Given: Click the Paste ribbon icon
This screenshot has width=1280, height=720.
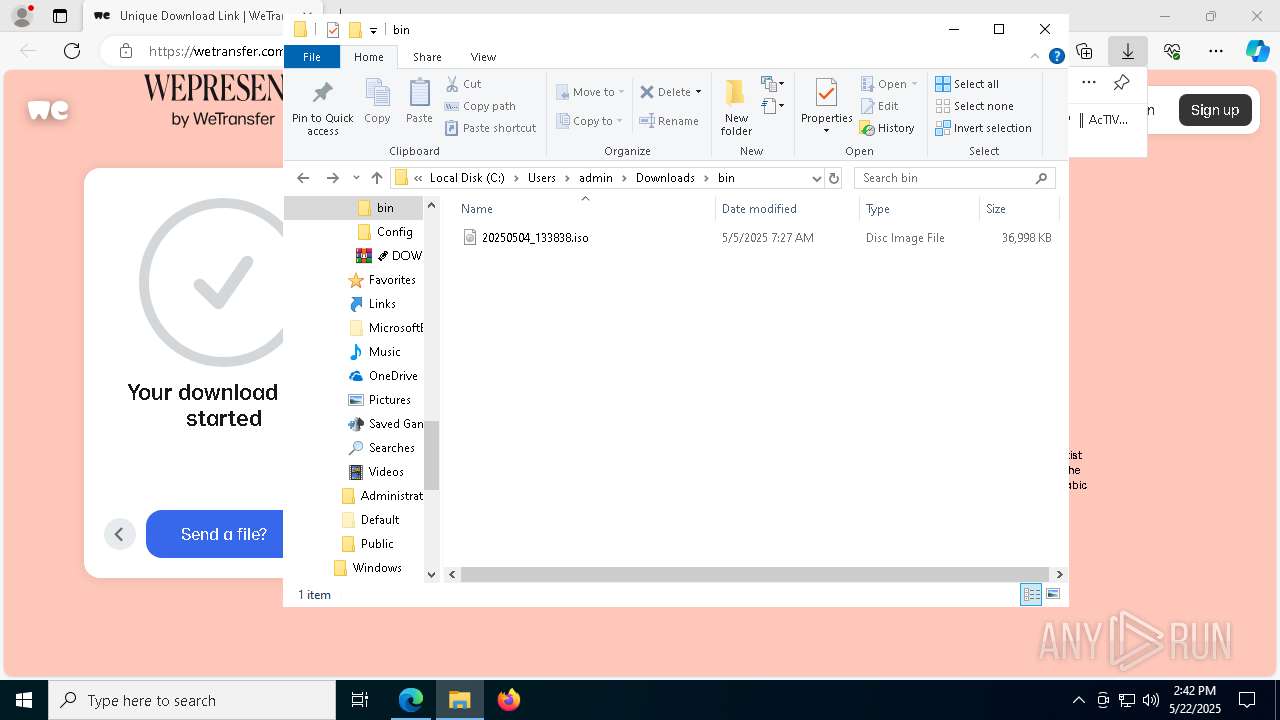Looking at the screenshot, I should click(x=419, y=102).
